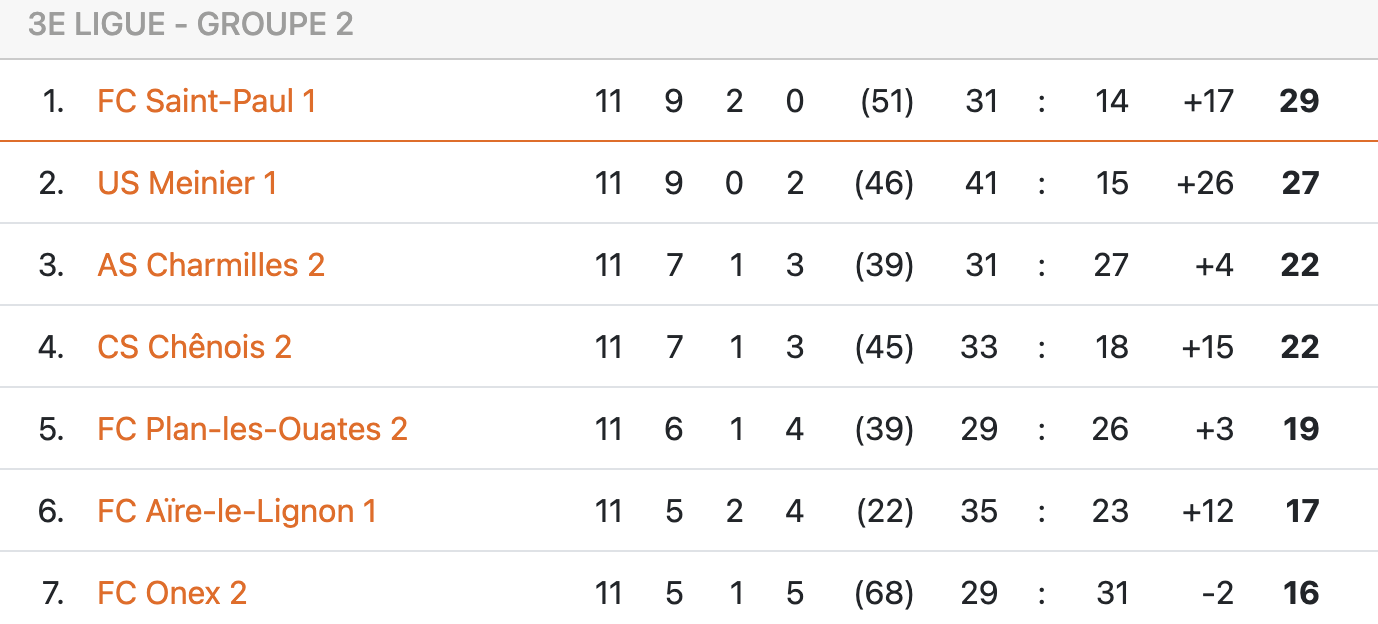This screenshot has width=1378, height=624.
Task: Click rank number 1. in the standings
Action: pos(54,101)
